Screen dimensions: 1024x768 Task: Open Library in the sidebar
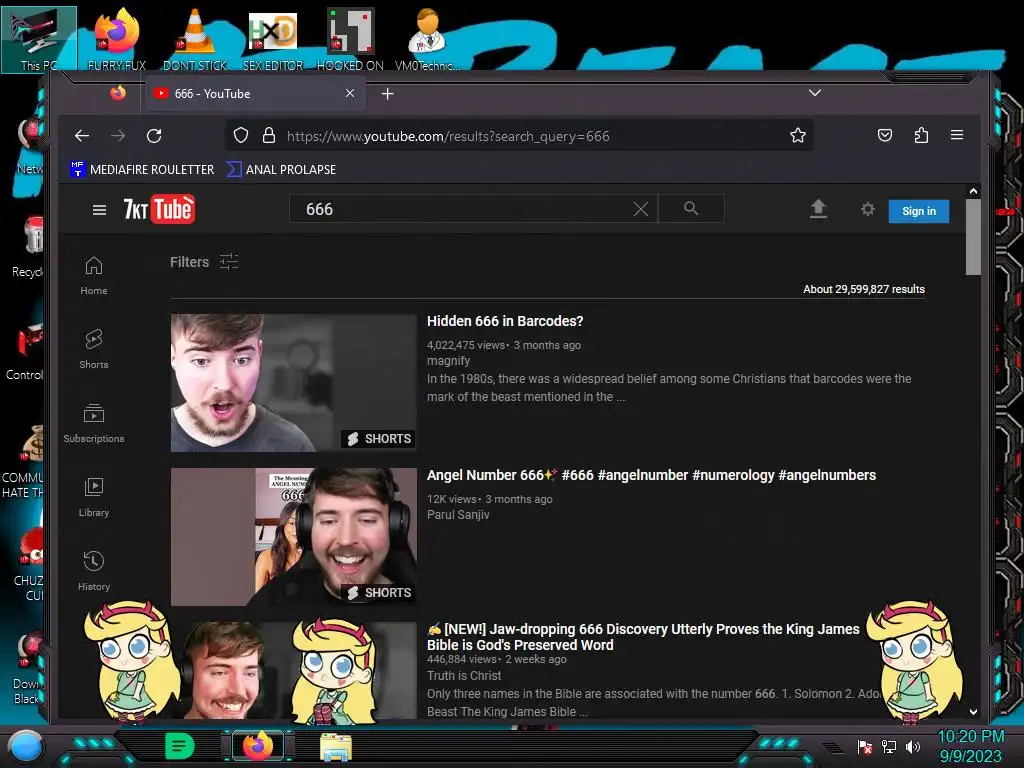click(x=94, y=498)
